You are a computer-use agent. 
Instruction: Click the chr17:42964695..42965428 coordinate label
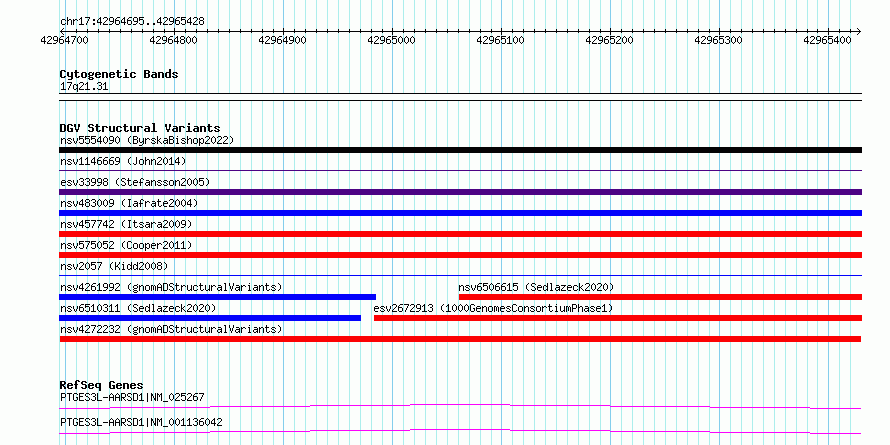pyautogui.click(x=132, y=22)
